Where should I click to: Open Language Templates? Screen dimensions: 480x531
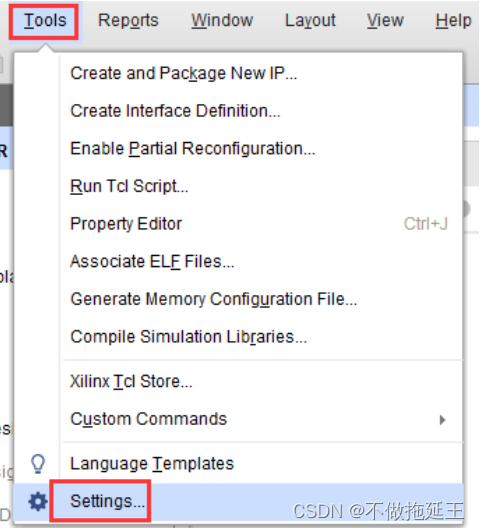[x=238, y=464]
